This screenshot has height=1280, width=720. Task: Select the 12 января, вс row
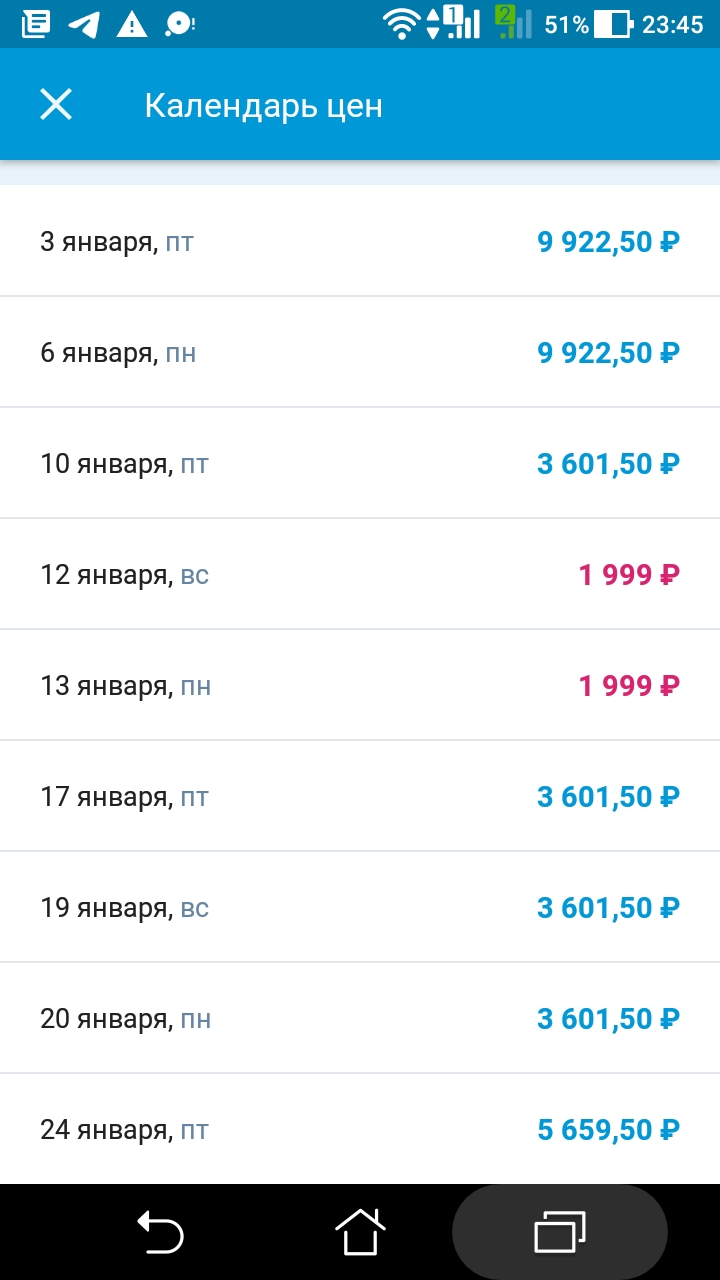tap(360, 575)
